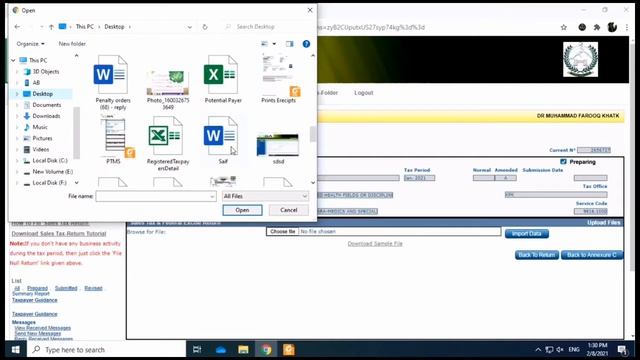Expand the Local Disk (F:) node
This screenshot has height=360, width=640.
coord(17,183)
